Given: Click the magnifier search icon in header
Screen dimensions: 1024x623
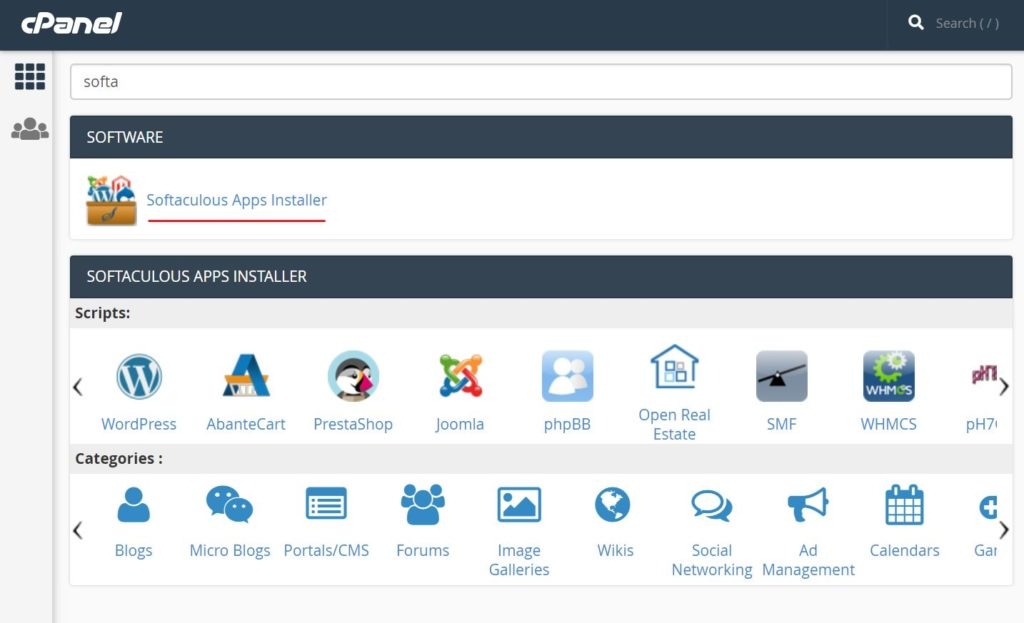Looking at the screenshot, I should (916, 23).
